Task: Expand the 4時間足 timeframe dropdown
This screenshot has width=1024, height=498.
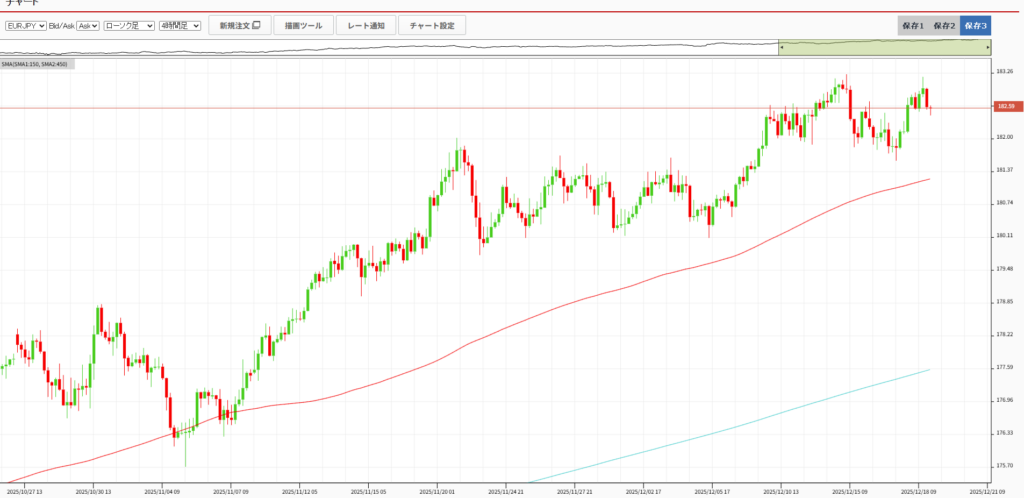Action: point(180,25)
